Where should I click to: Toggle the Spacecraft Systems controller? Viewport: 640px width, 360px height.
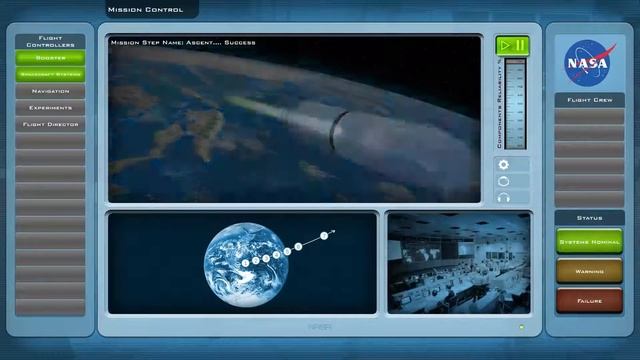[x=50, y=75]
